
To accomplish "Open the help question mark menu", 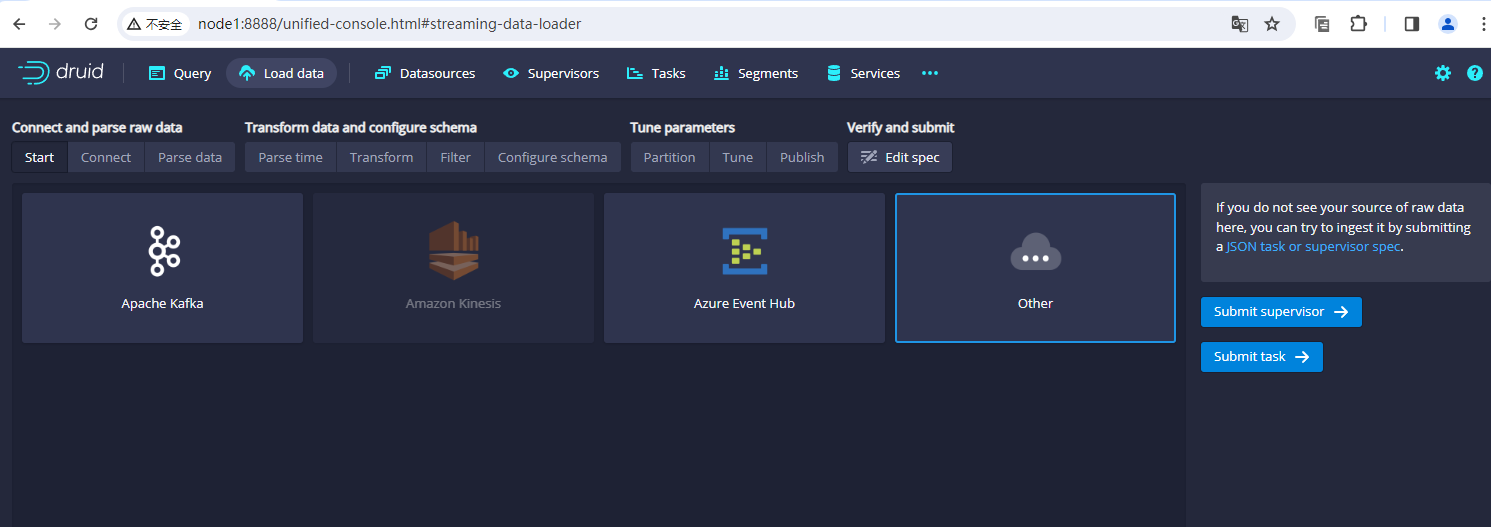I will pos(1474,73).
